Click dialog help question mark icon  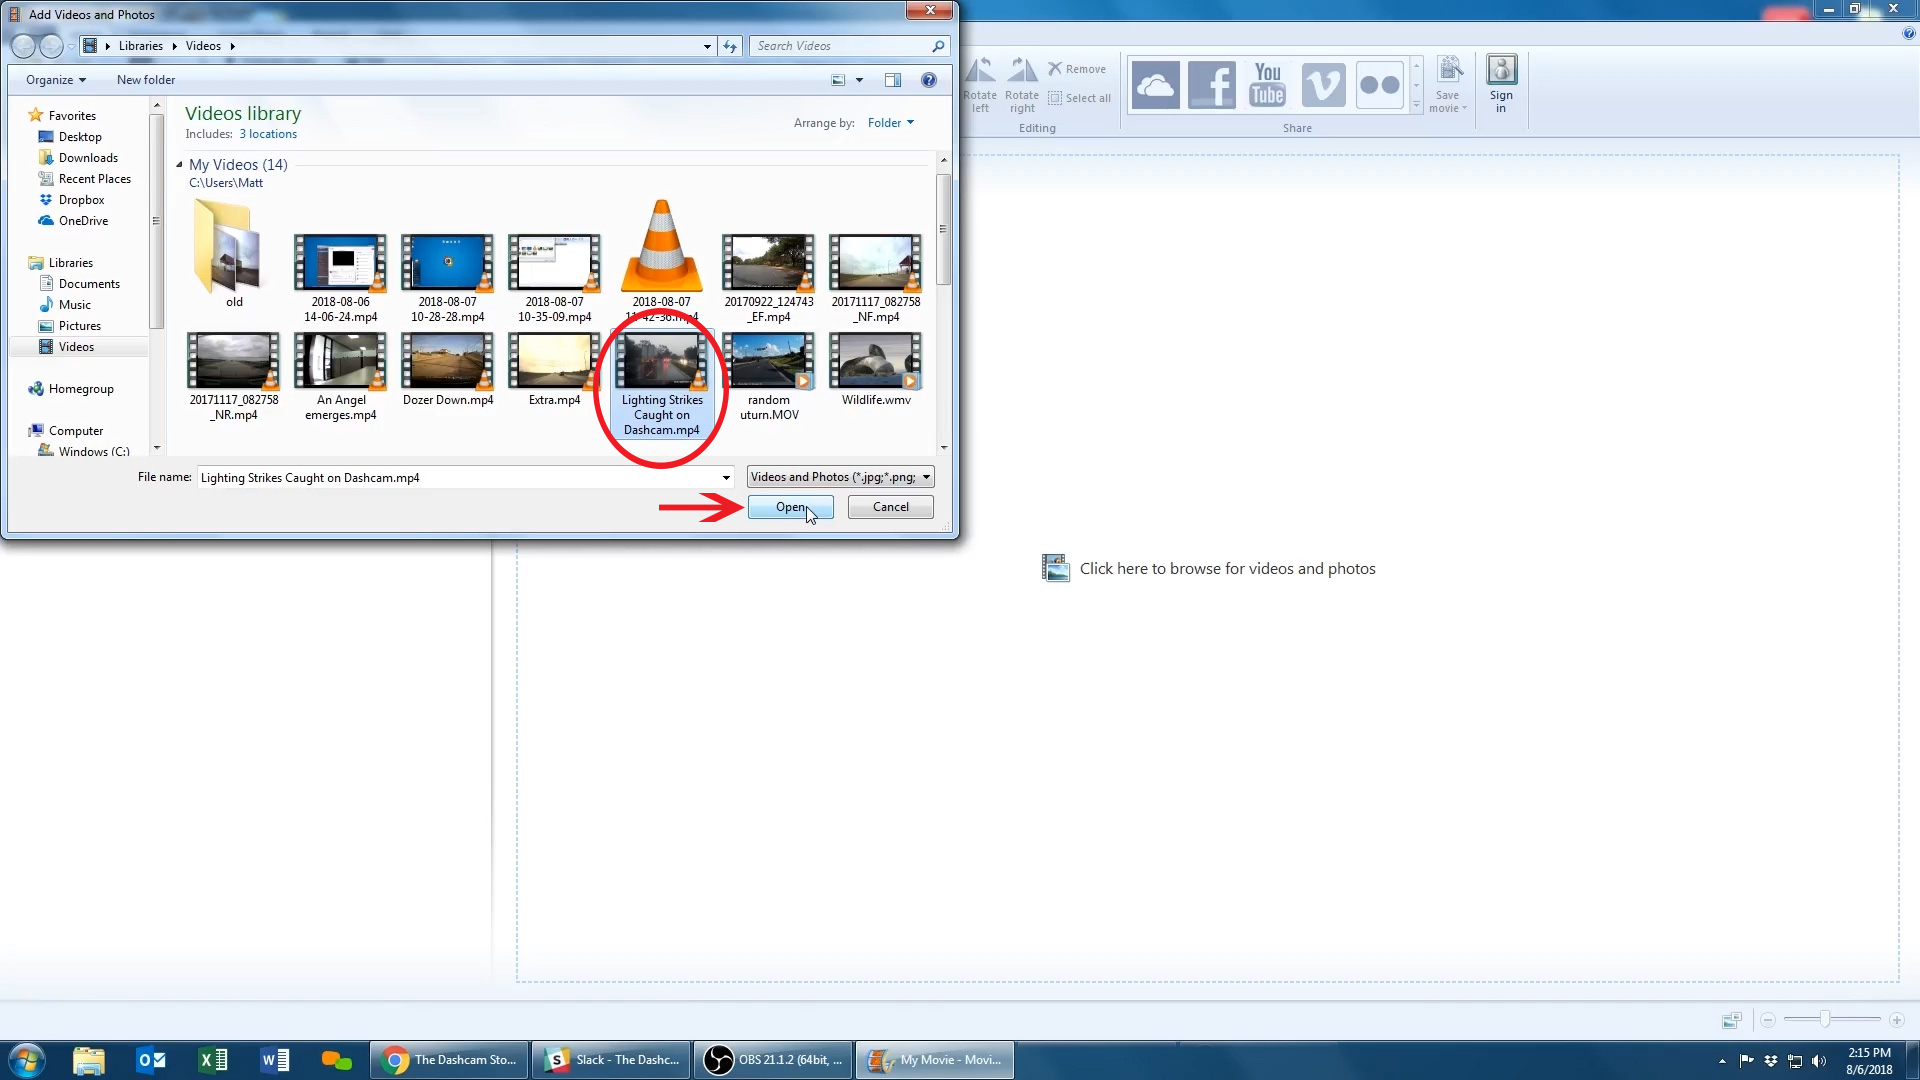click(929, 80)
